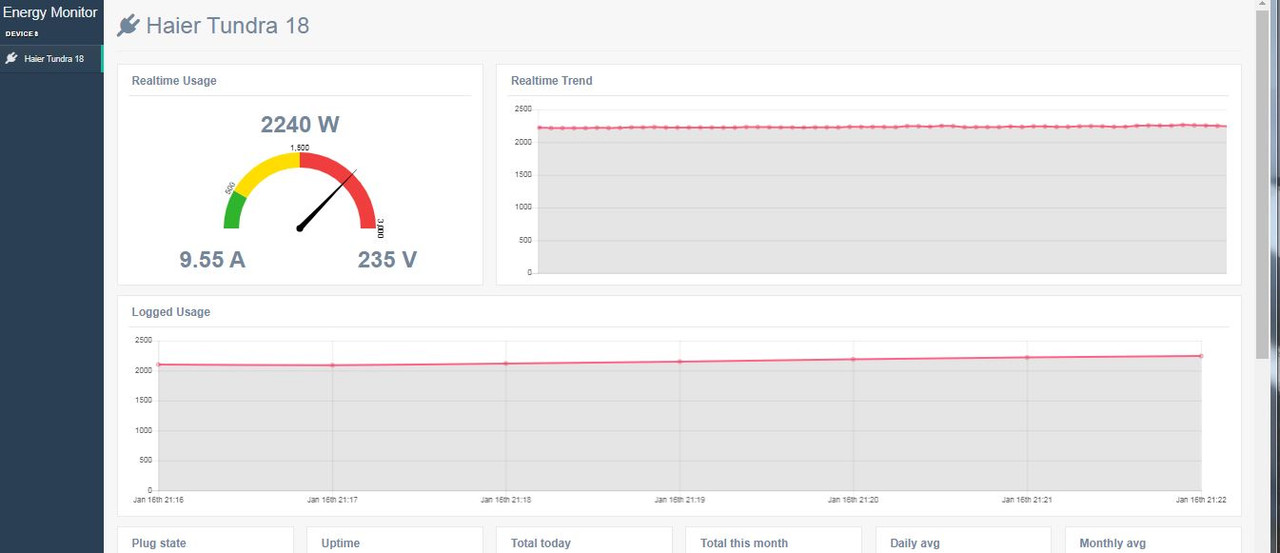
Task: Click the Haier Tundra 18 page heading
Action: click(x=228, y=26)
